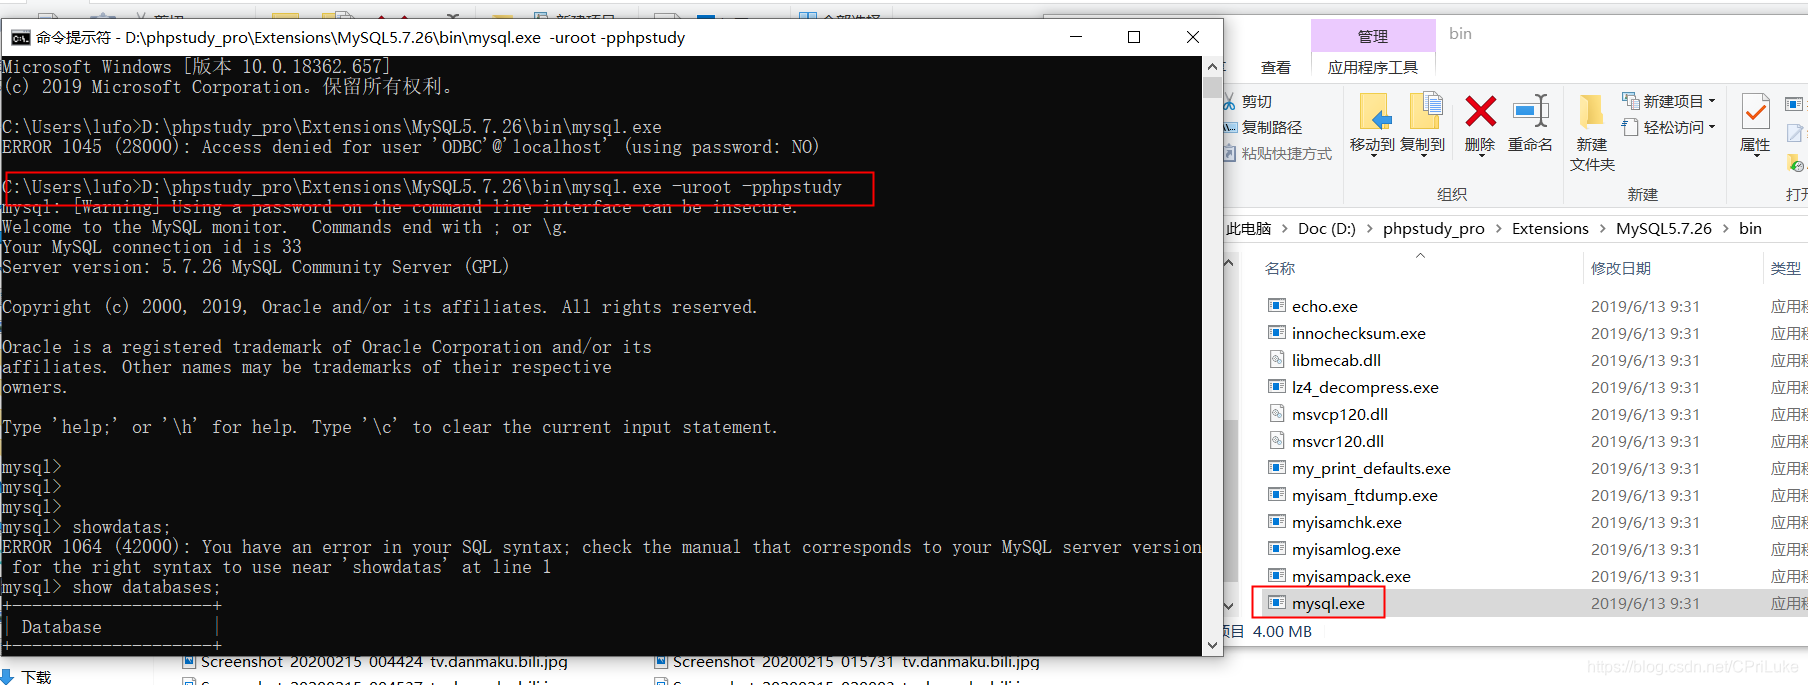The height and width of the screenshot is (685, 1808).
Task: Create a new folder with 新建文件夹
Action: pos(1592,132)
